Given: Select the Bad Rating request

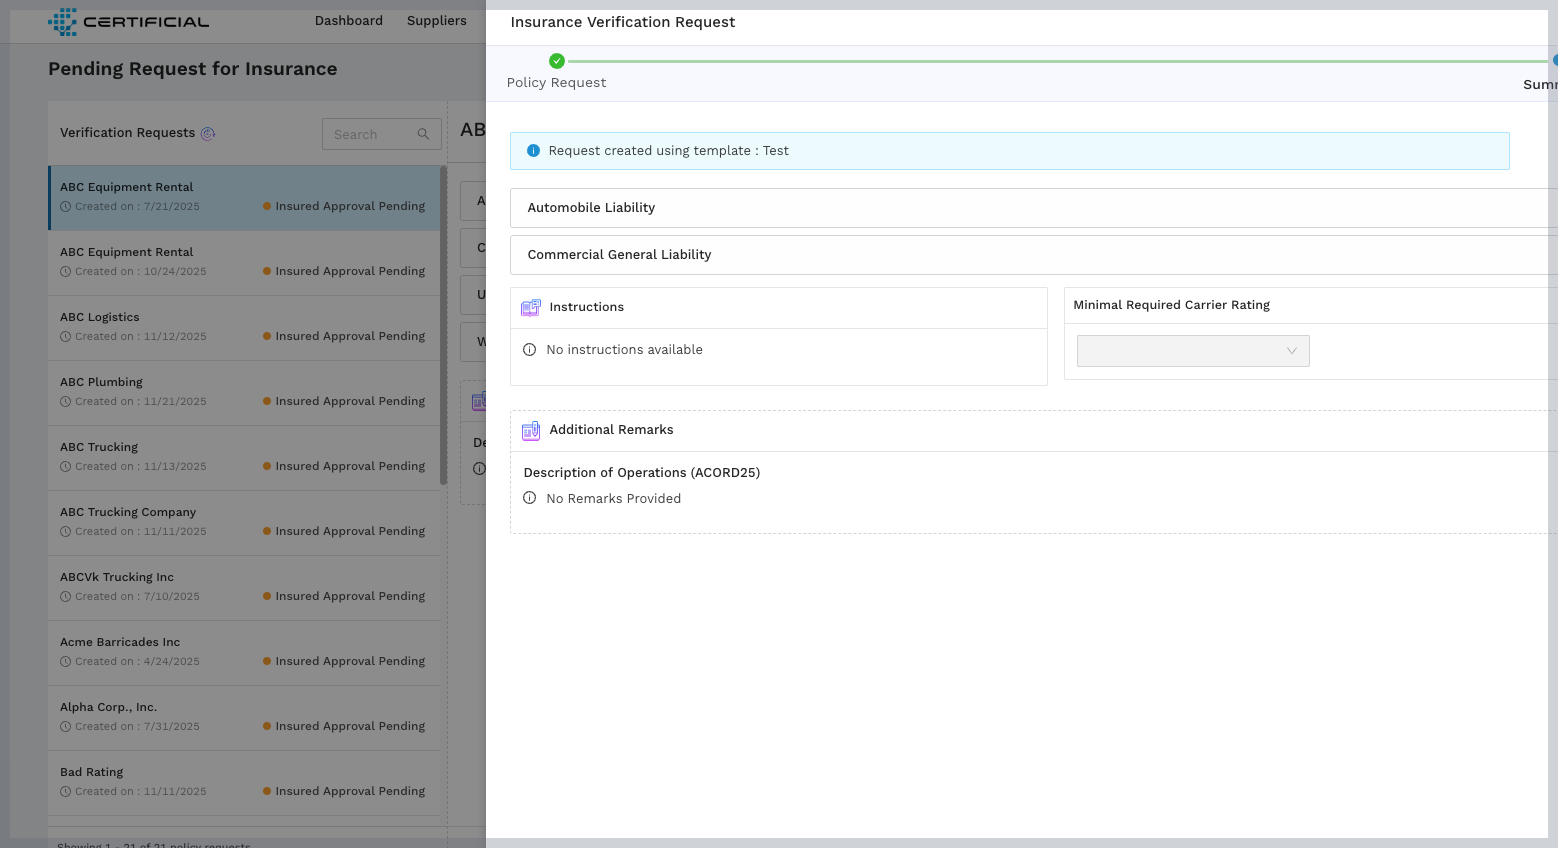Looking at the screenshot, I should point(245,783).
